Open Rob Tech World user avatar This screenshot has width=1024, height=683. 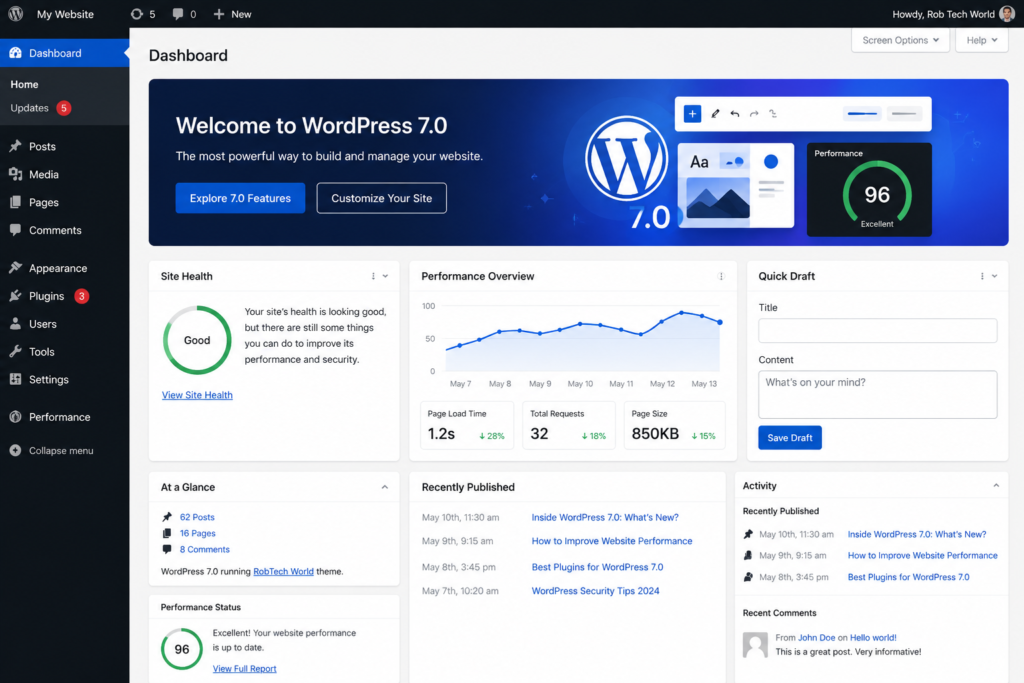click(x=1007, y=14)
